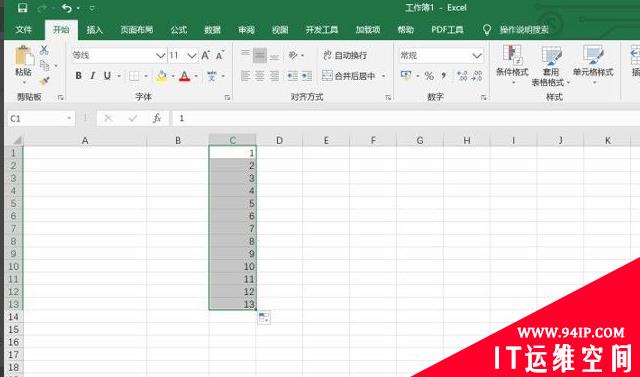This screenshot has height=377, width=640.
Task: Click the Cut scissors icon
Action: 44,50
